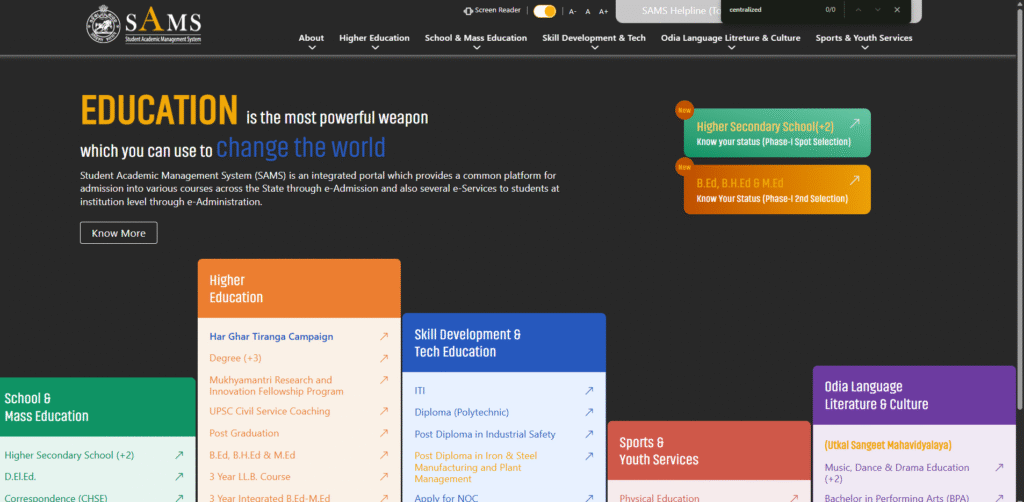This screenshot has height=502, width=1024.
Task: Click the (Utkal Sangeet Mahavidyalaya) heading
Action: [x=888, y=445]
